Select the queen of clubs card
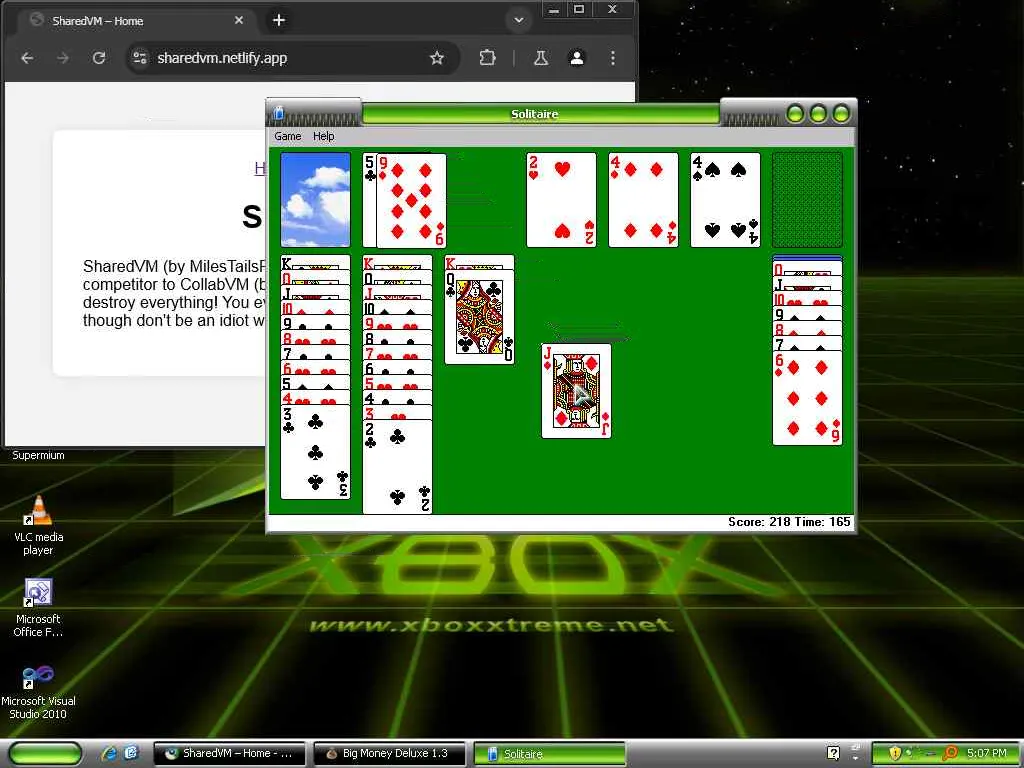The width and height of the screenshot is (1024, 768). click(479, 317)
